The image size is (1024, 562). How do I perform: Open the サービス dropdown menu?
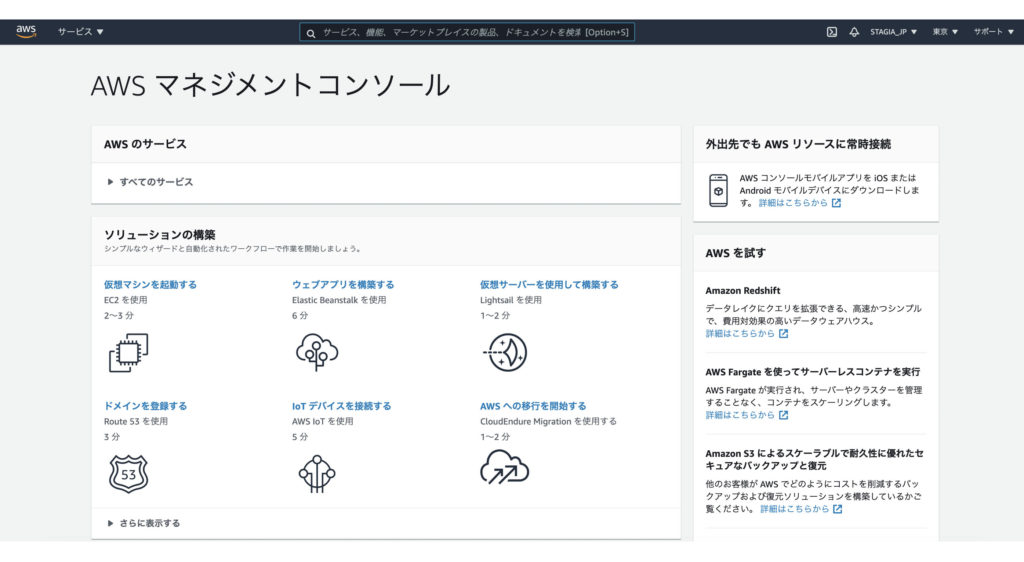80,32
